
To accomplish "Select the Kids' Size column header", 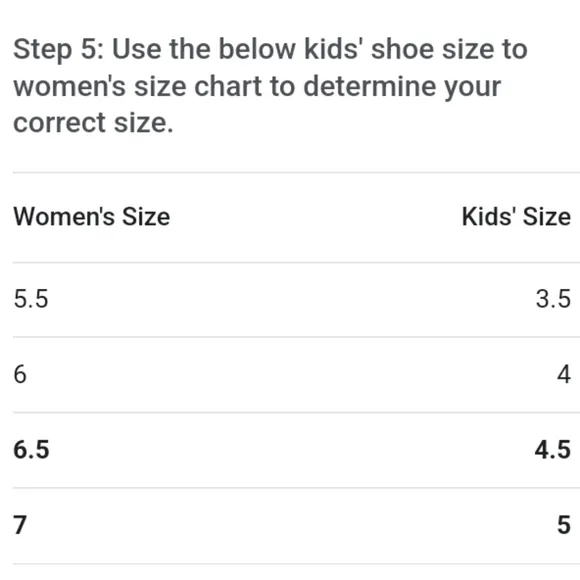I will click(516, 216).
